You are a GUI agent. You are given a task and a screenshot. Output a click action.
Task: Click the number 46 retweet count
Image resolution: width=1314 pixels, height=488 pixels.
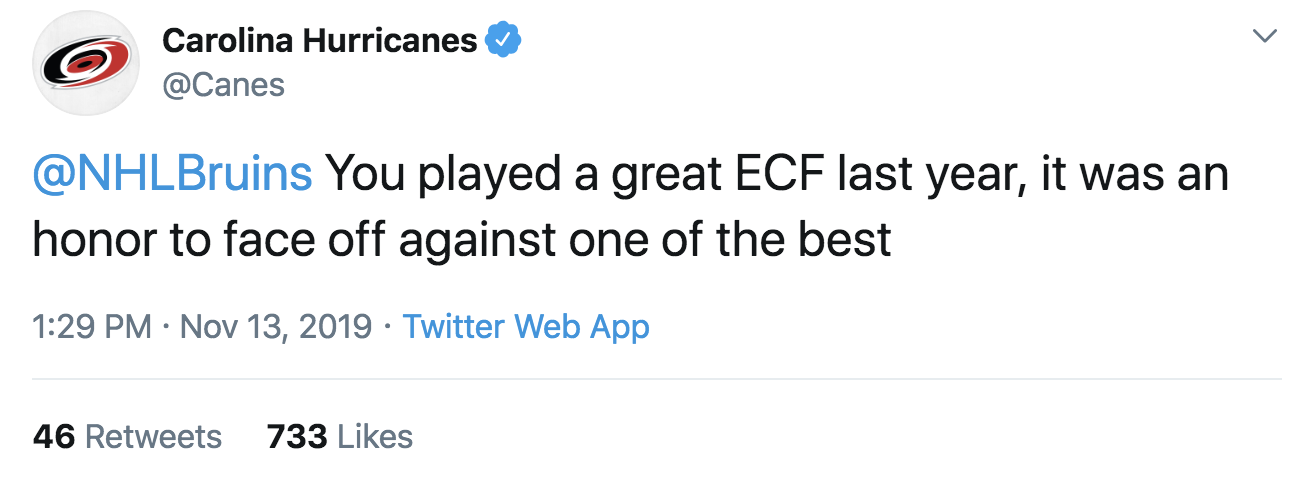(54, 436)
